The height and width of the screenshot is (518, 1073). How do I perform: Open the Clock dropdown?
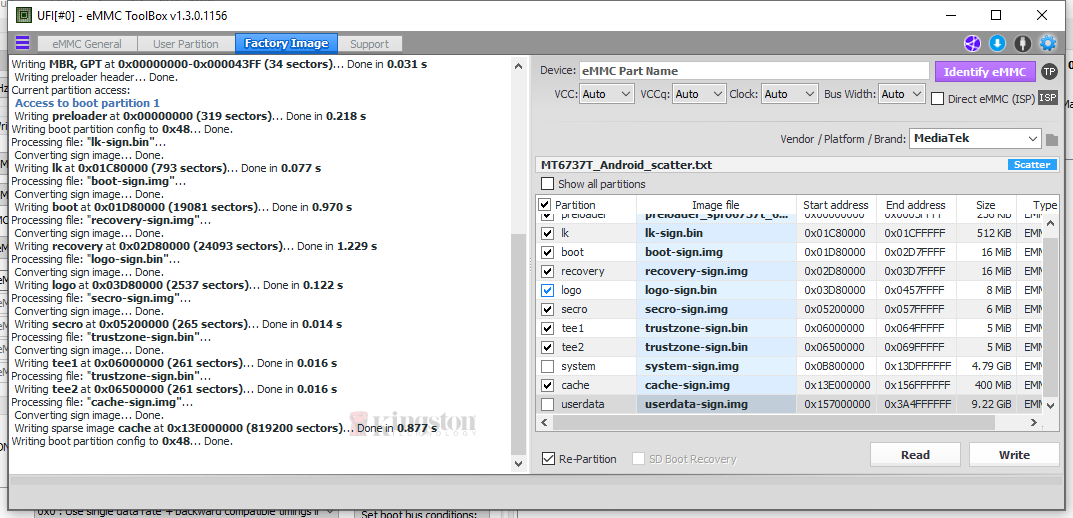point(790,94)
